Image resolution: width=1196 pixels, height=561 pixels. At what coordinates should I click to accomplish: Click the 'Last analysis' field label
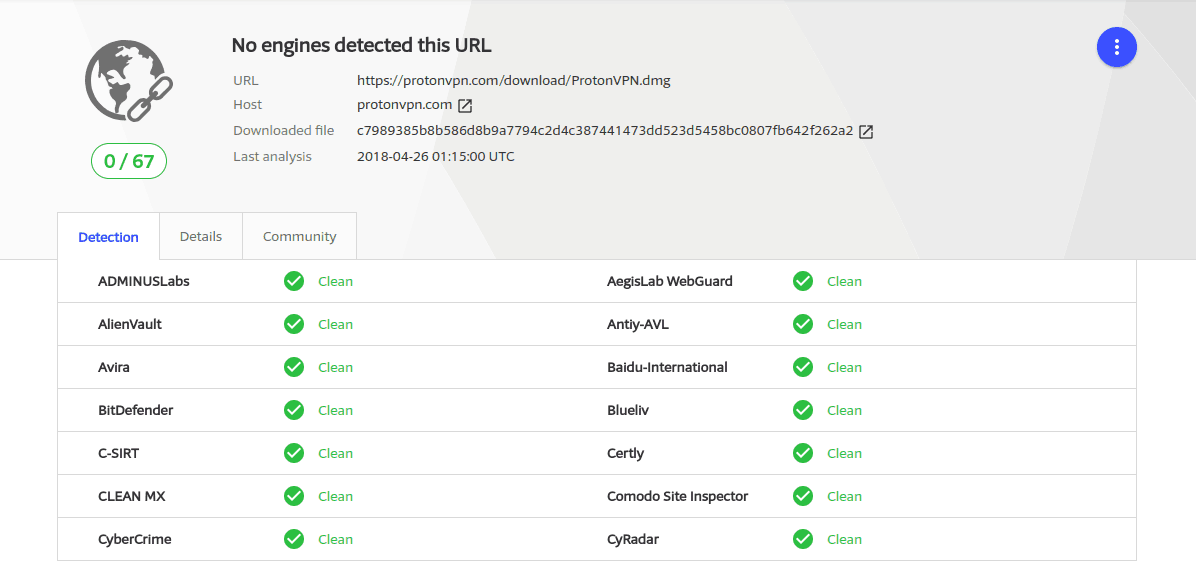pyautogui.click(x=272, y=156)
